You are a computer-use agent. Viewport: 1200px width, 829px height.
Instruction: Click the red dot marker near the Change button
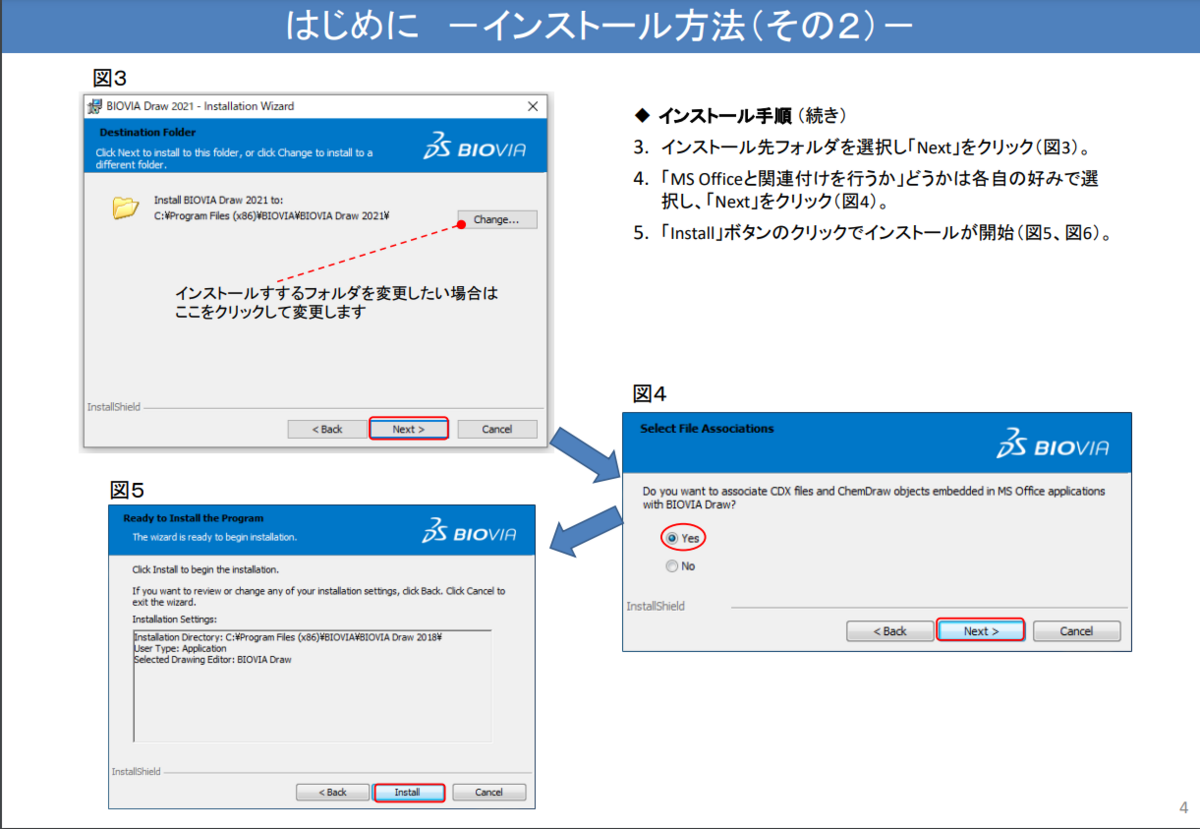coord(459,226)
